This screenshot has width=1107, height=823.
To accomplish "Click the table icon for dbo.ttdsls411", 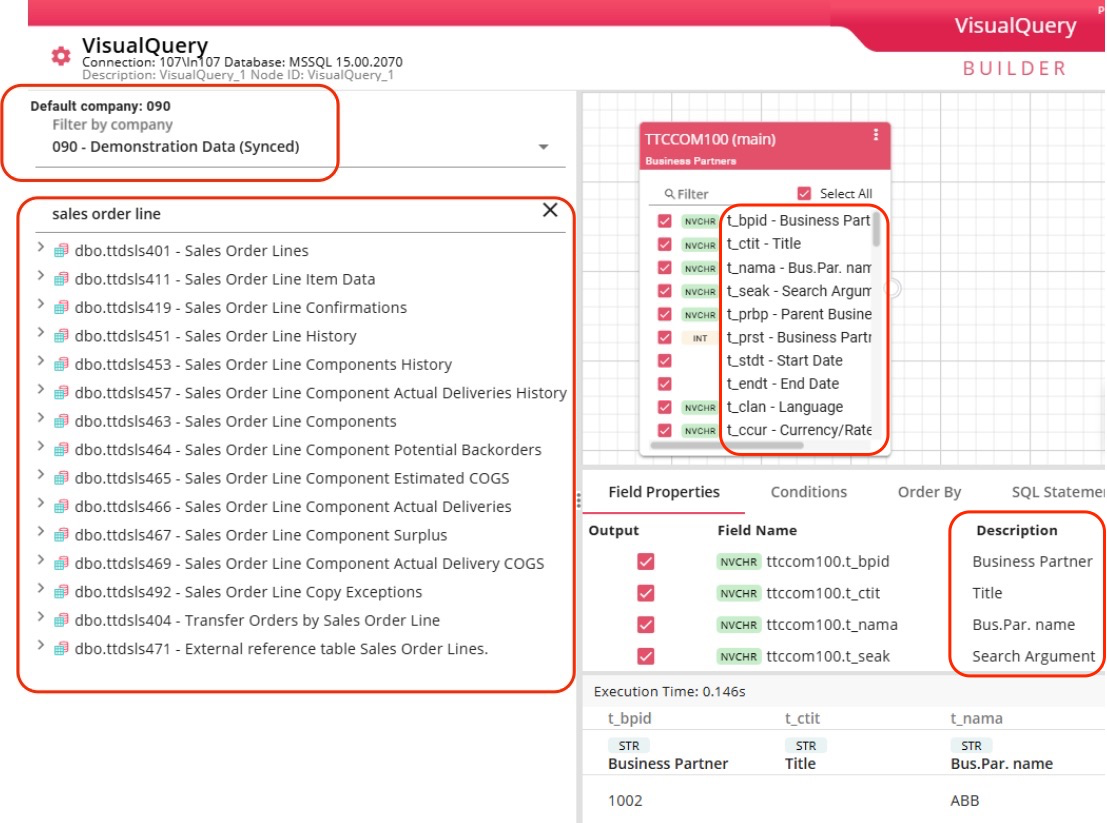I will coord(61,279).
